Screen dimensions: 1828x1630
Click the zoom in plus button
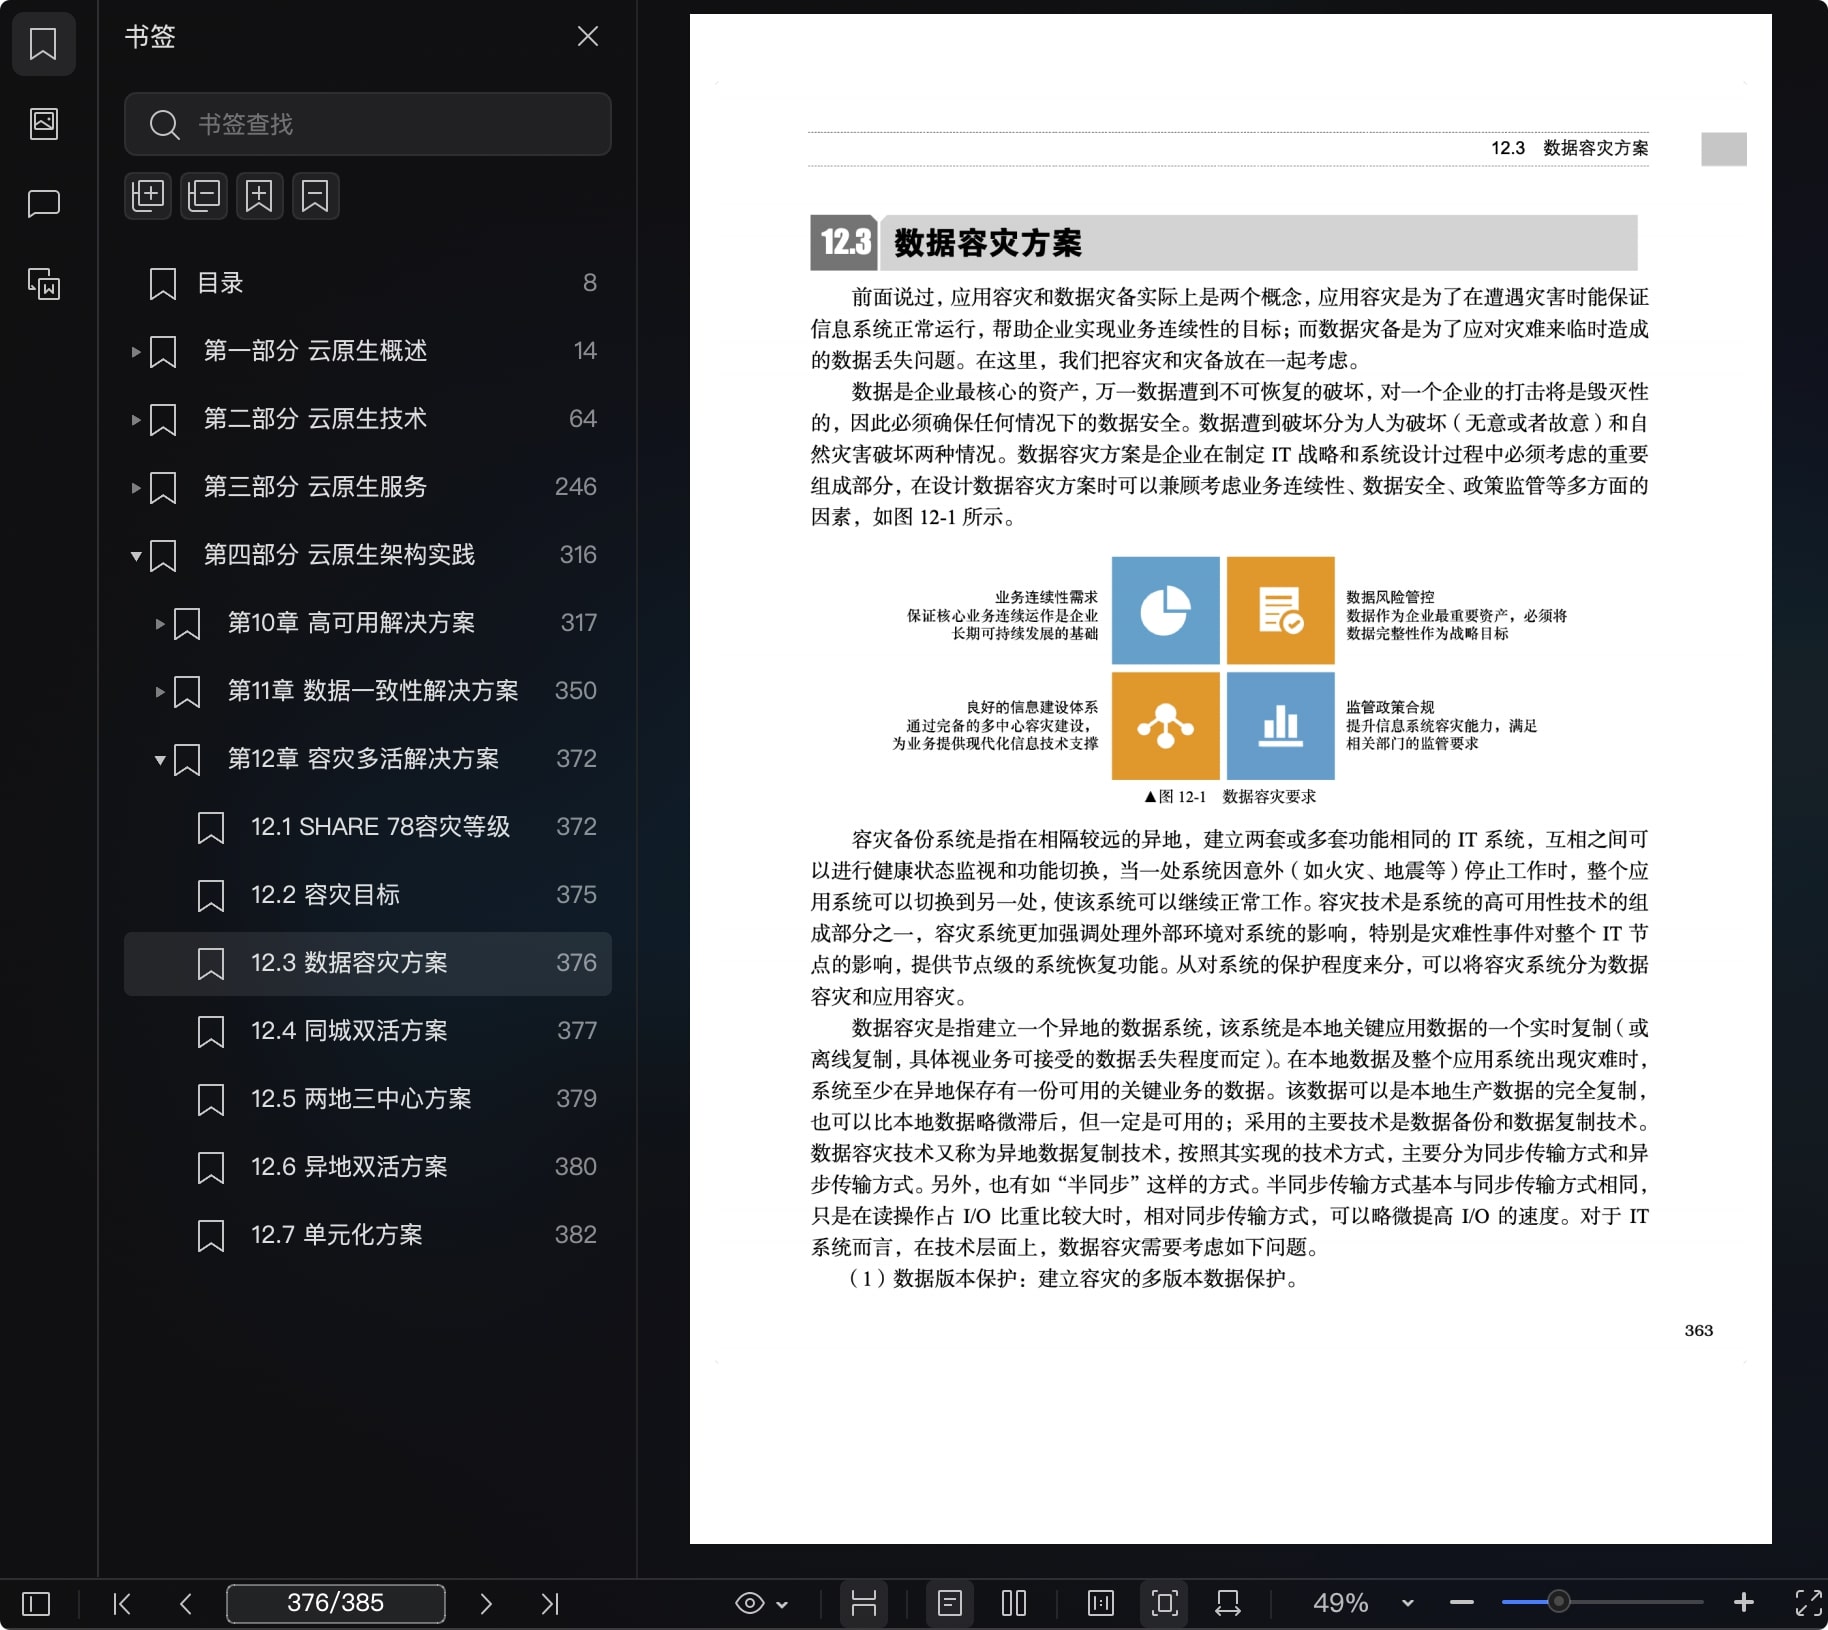[x=1744, y=1603]
